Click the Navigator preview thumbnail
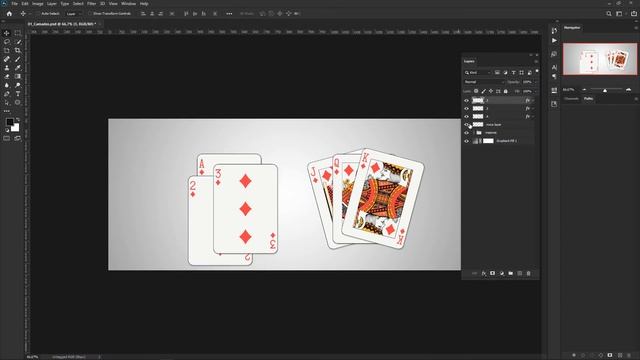 600,59
